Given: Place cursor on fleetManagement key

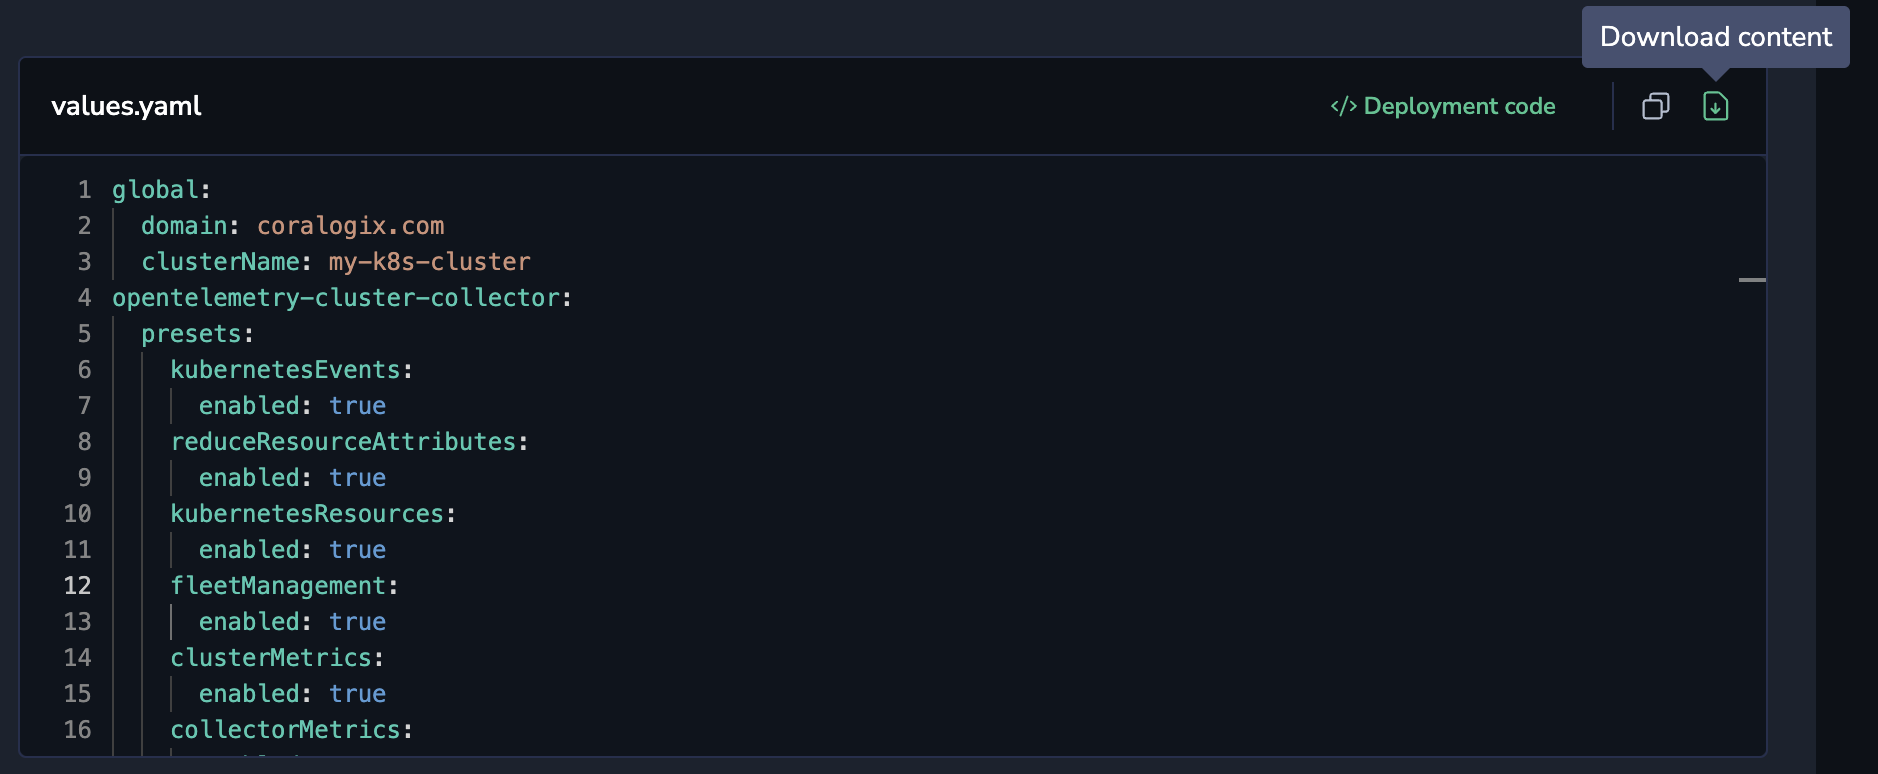Looking at the screenshot, I should tap(277, 586).
